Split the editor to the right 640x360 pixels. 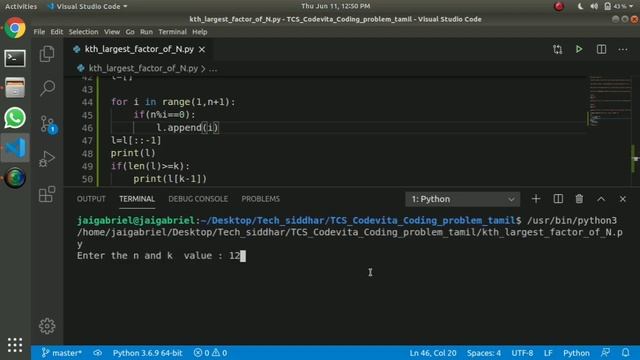pos(601,49)
